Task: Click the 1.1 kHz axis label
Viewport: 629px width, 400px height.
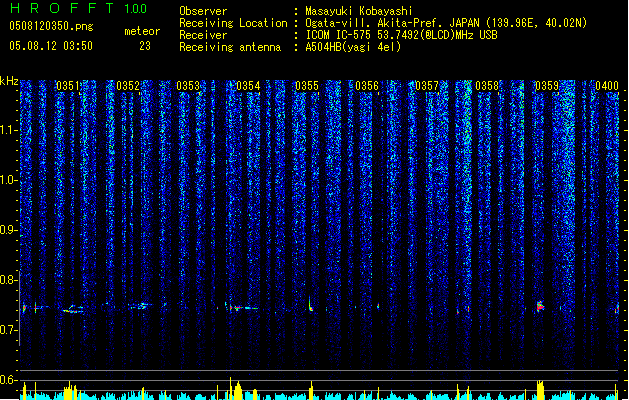Action: pos(9,130)
